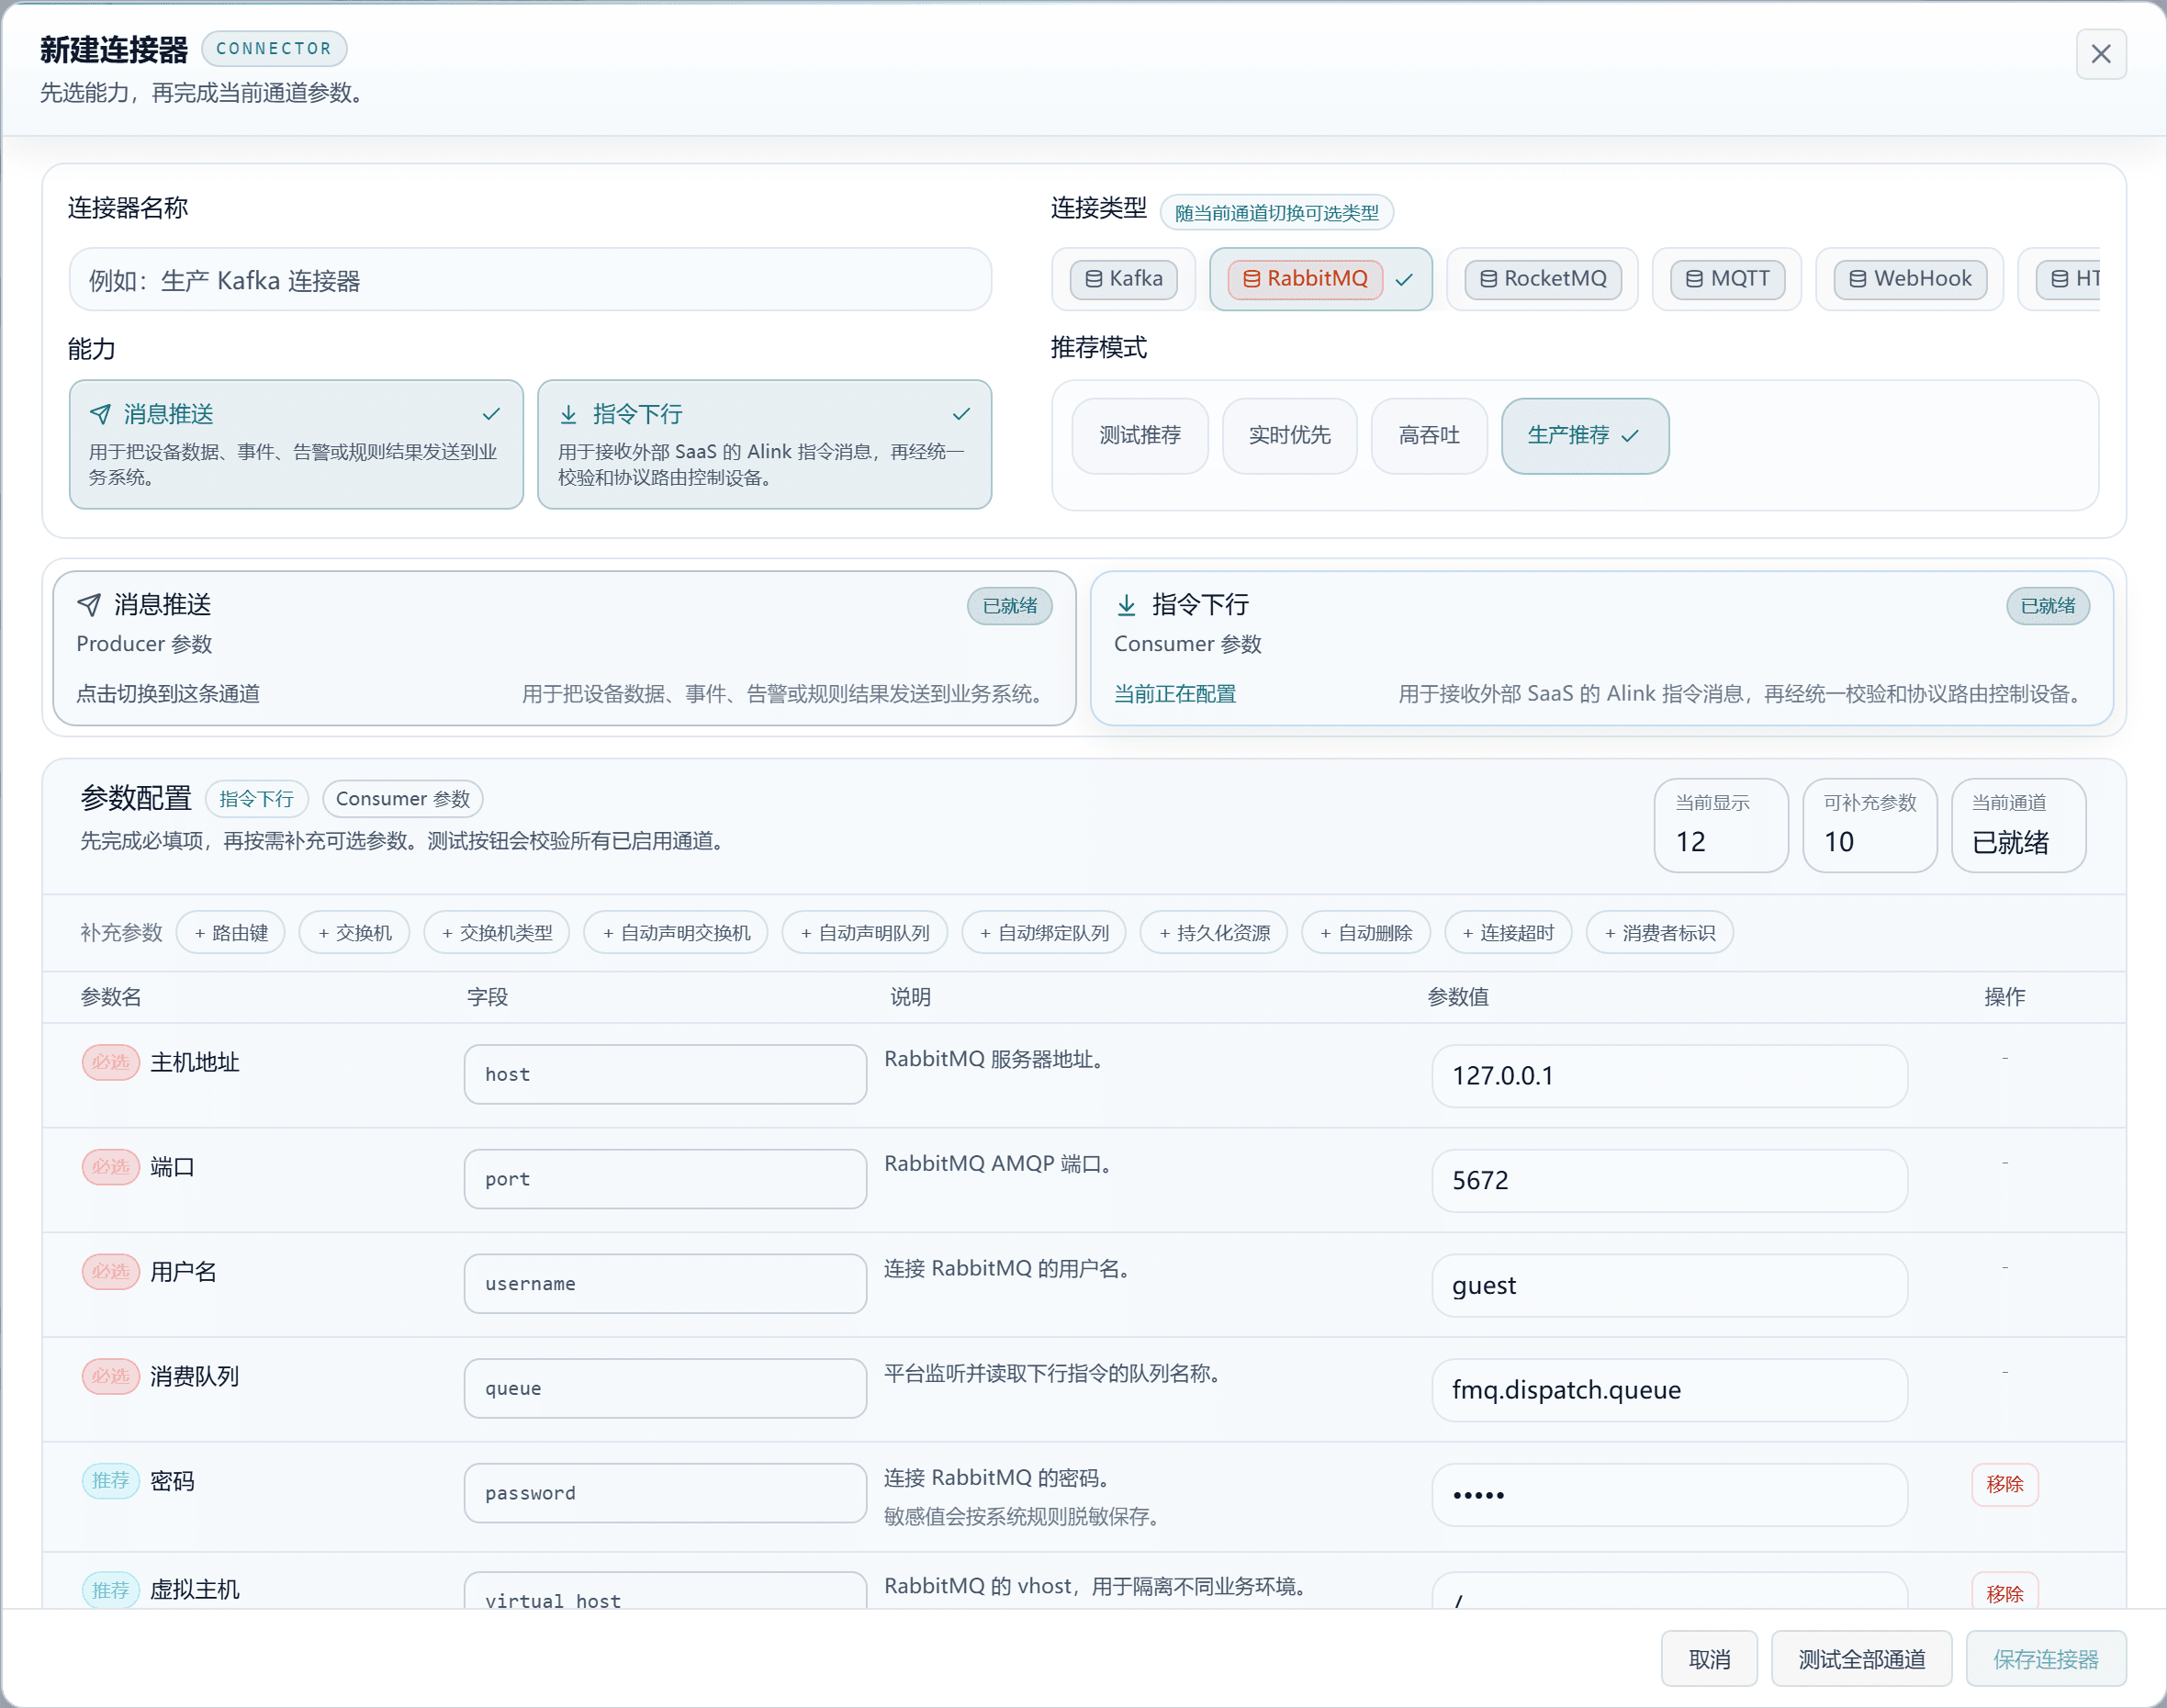Select 高吞吐 recommended mode

1429,435
